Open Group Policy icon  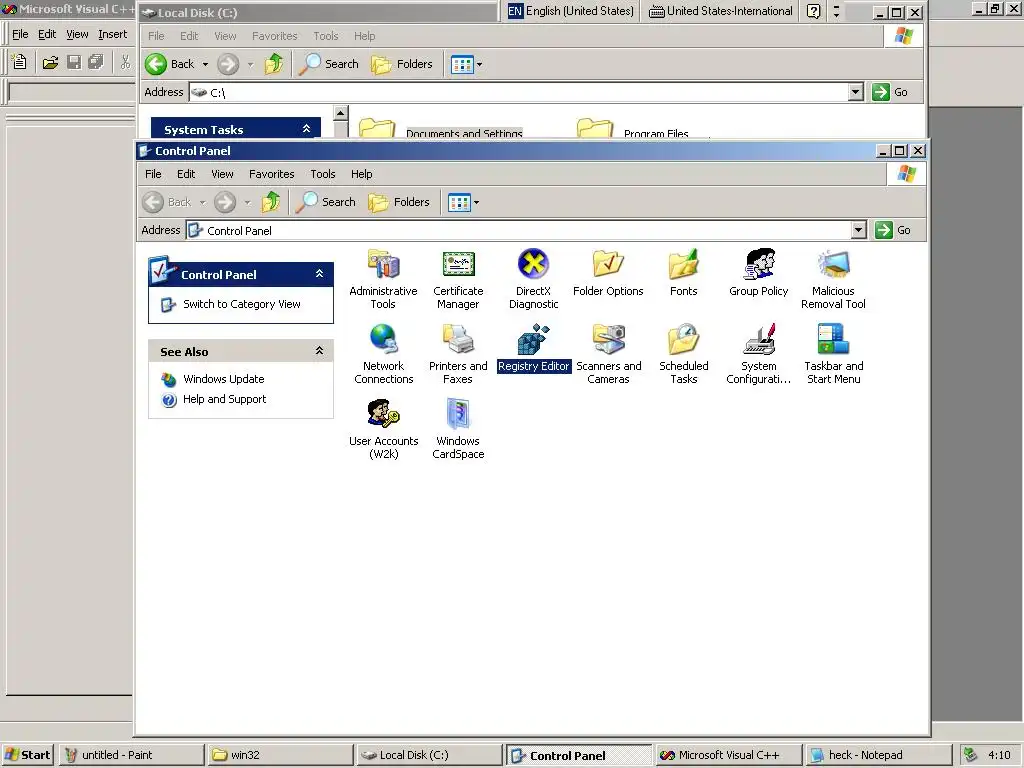(759, 264)
